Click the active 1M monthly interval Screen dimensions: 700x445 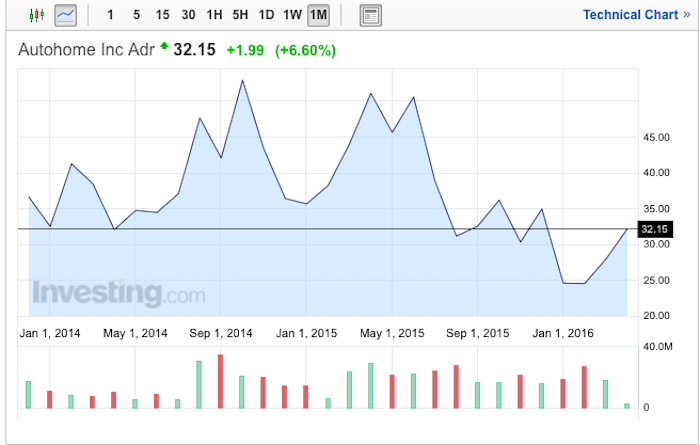point(318,15)
